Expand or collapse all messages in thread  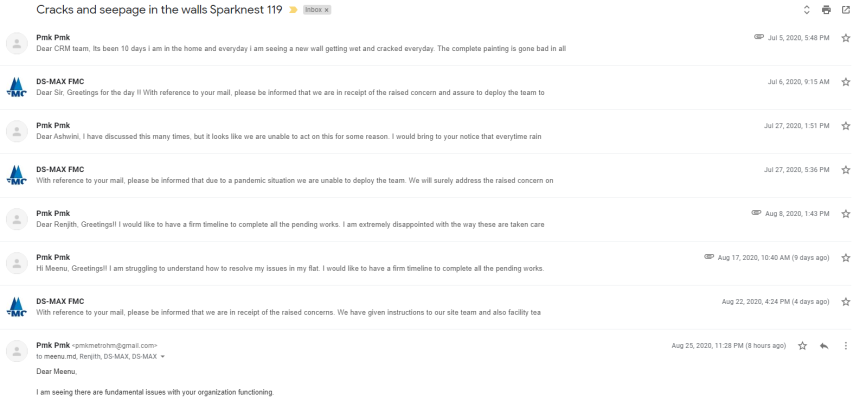(806, 10)
